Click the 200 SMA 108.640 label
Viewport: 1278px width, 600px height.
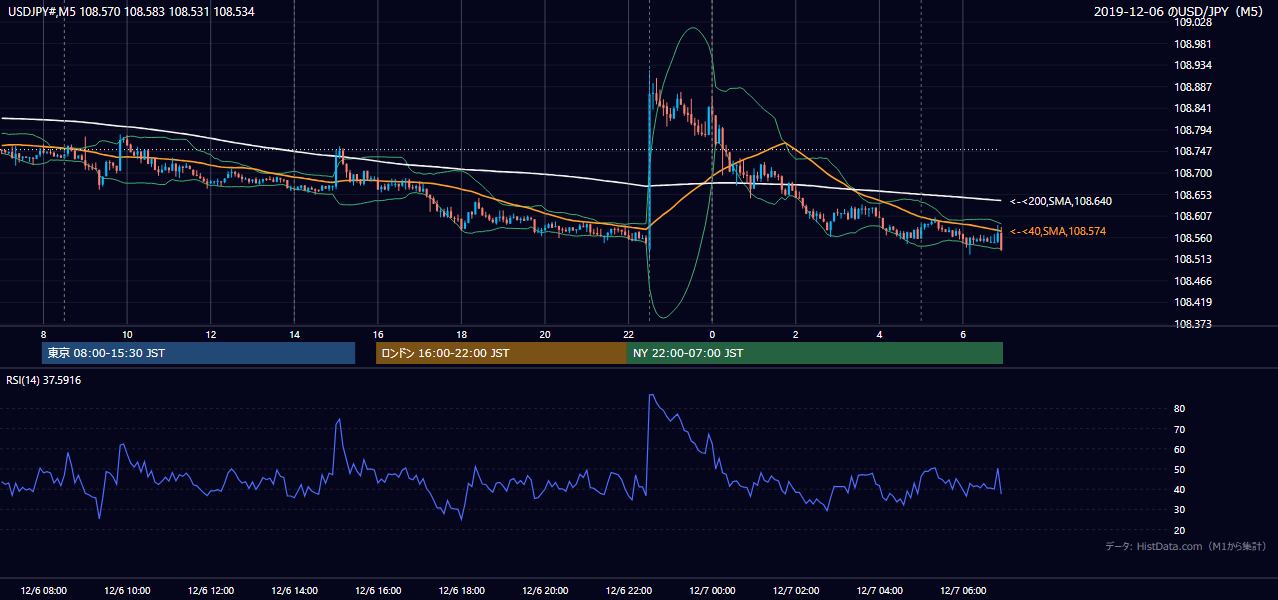click(1061, 202)
